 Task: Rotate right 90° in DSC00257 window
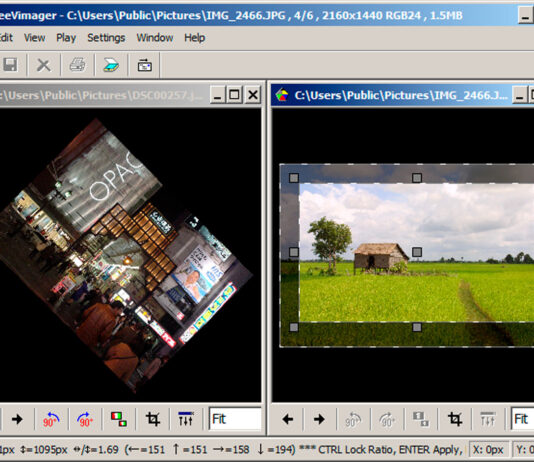85,419
